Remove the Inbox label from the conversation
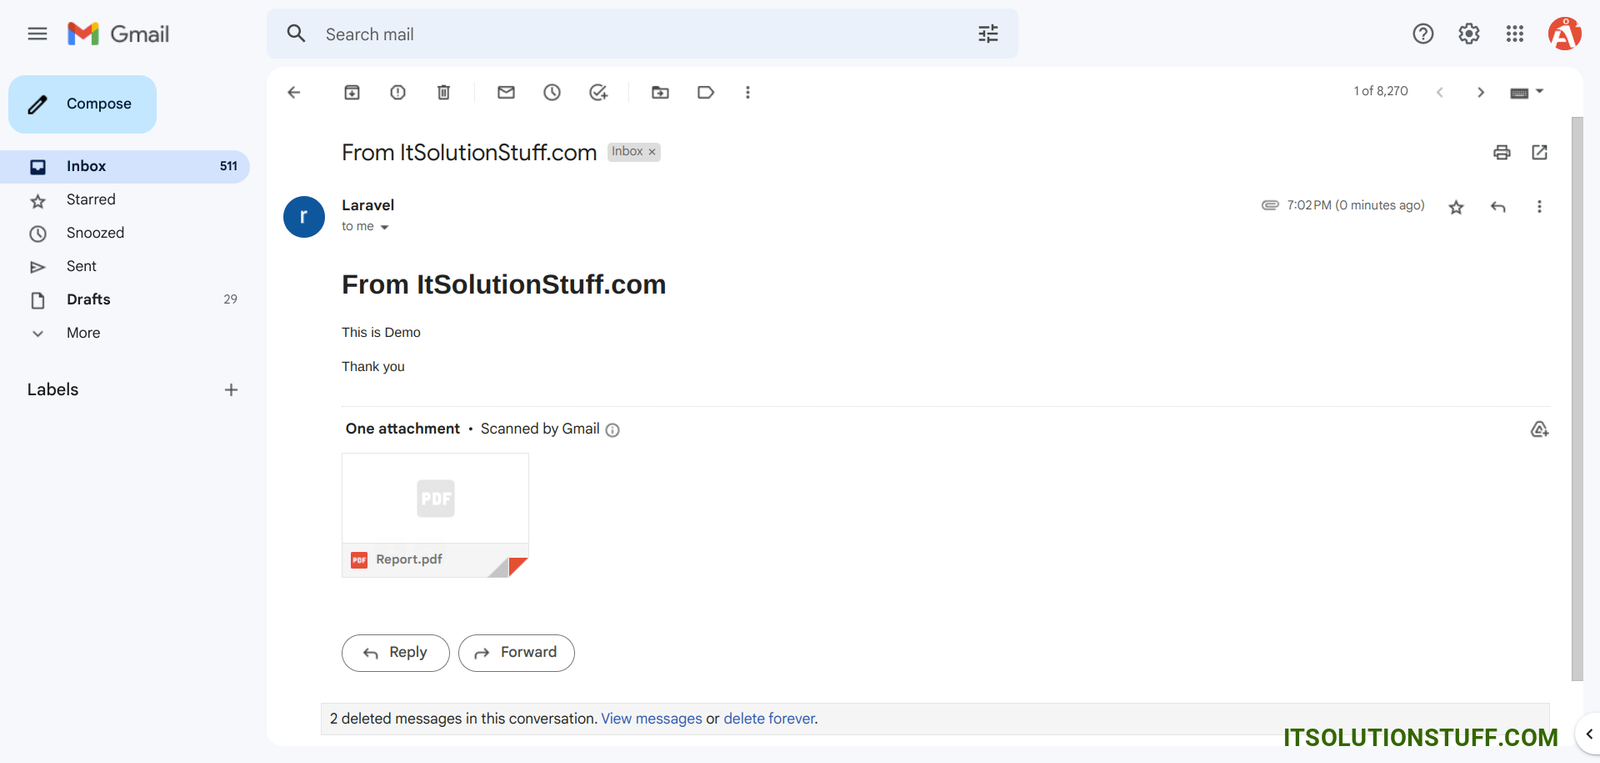 [x=652, y=152]
